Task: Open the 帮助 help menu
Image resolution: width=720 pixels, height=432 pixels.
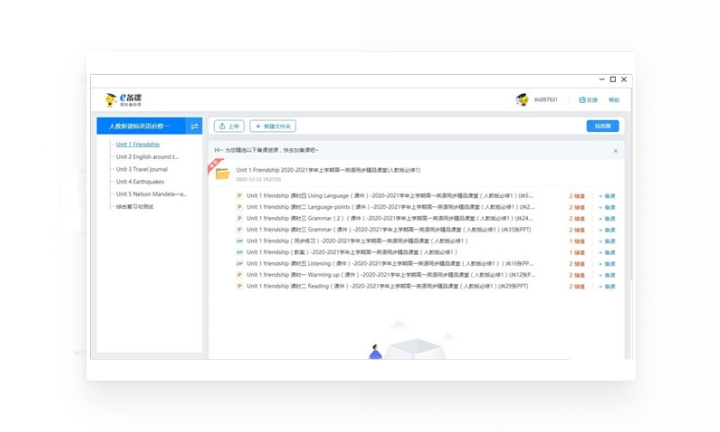Action: point(614,100)
